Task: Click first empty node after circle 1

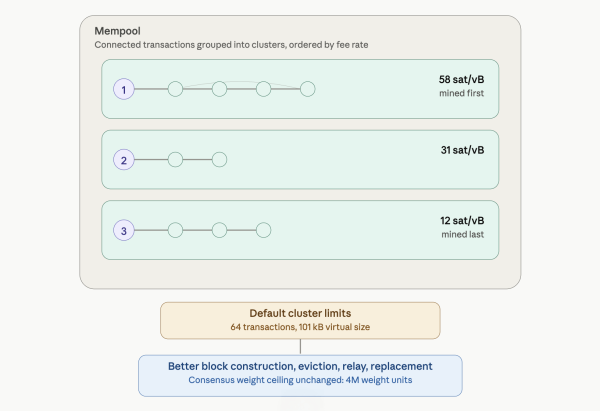Action: coord(176,89)
